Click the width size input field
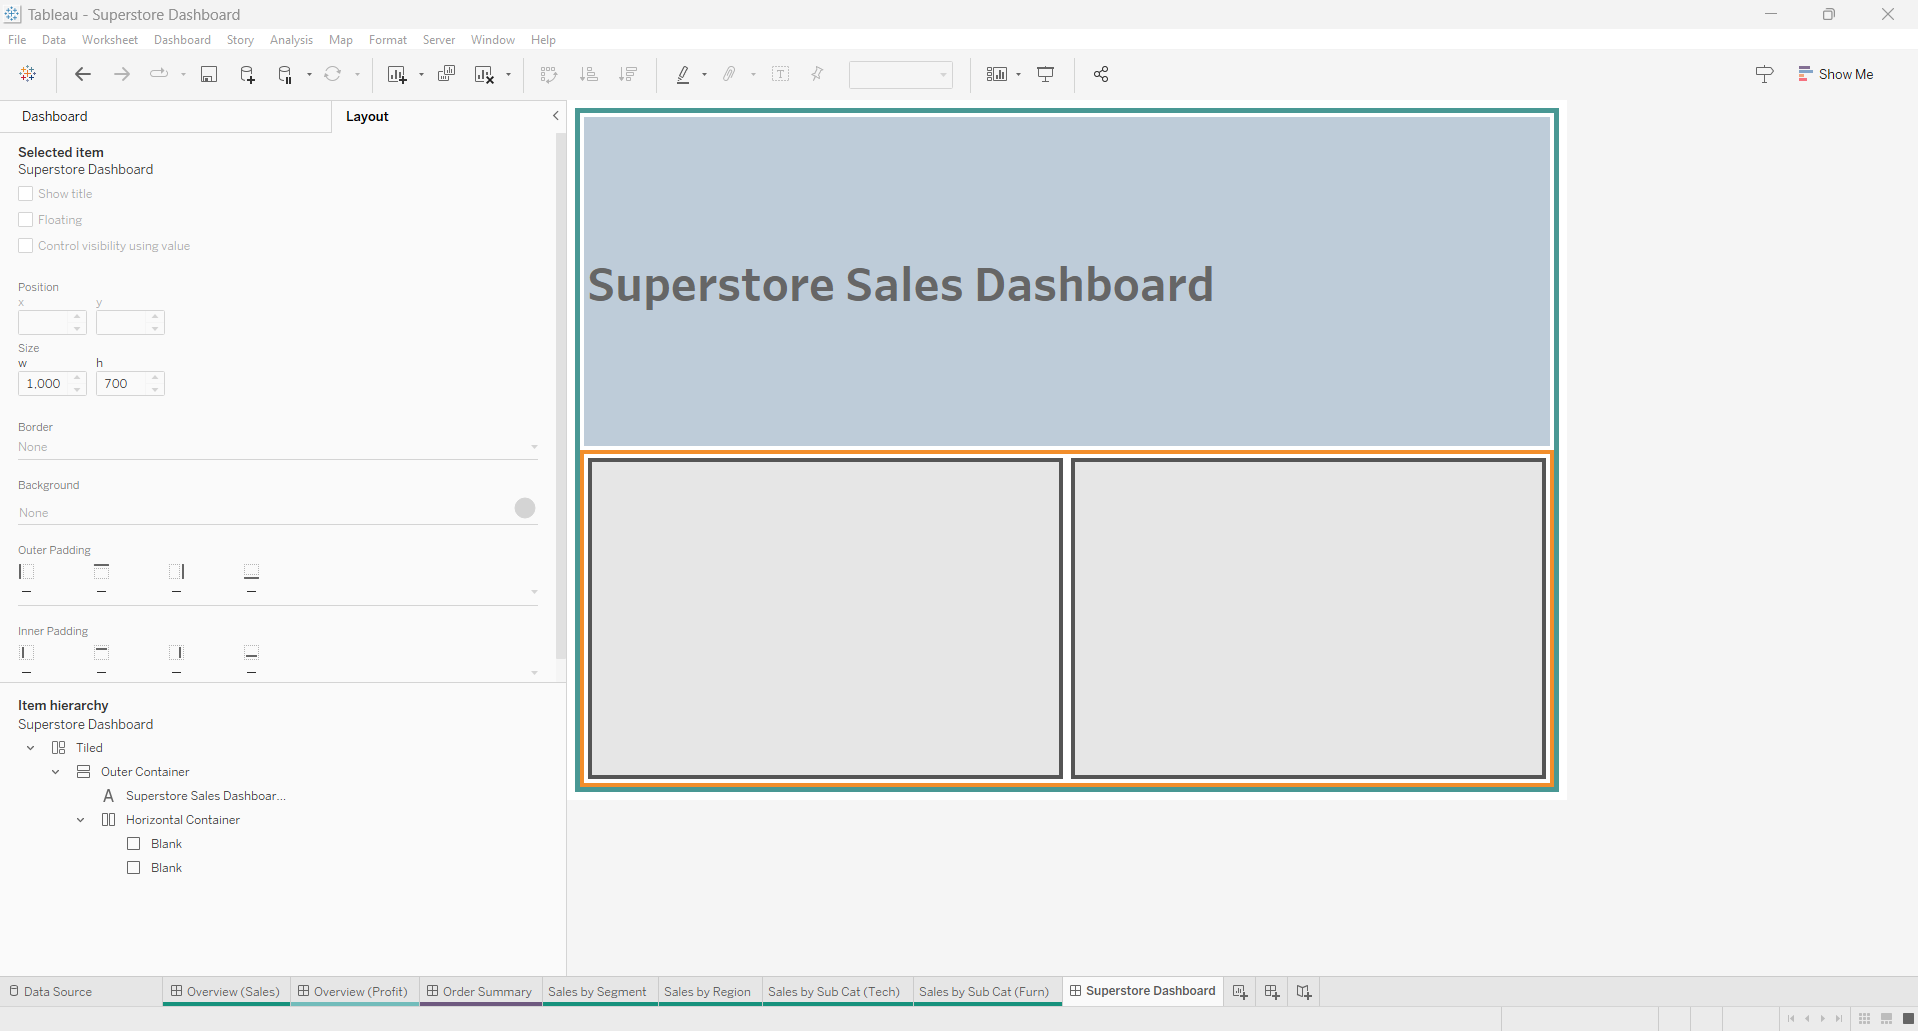The width and height of the screenshot is (1918, 1031). click(44, 384)
